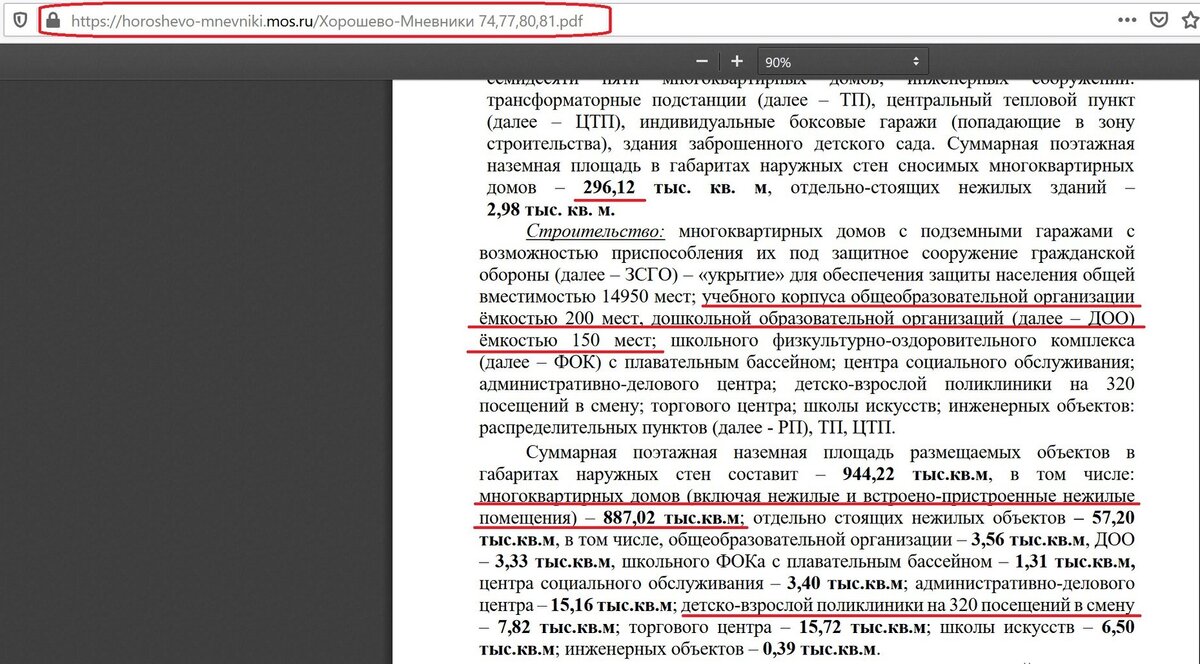
Task: Click the bold figure "887,02 тыс.кв.м"
Action: 672,518
